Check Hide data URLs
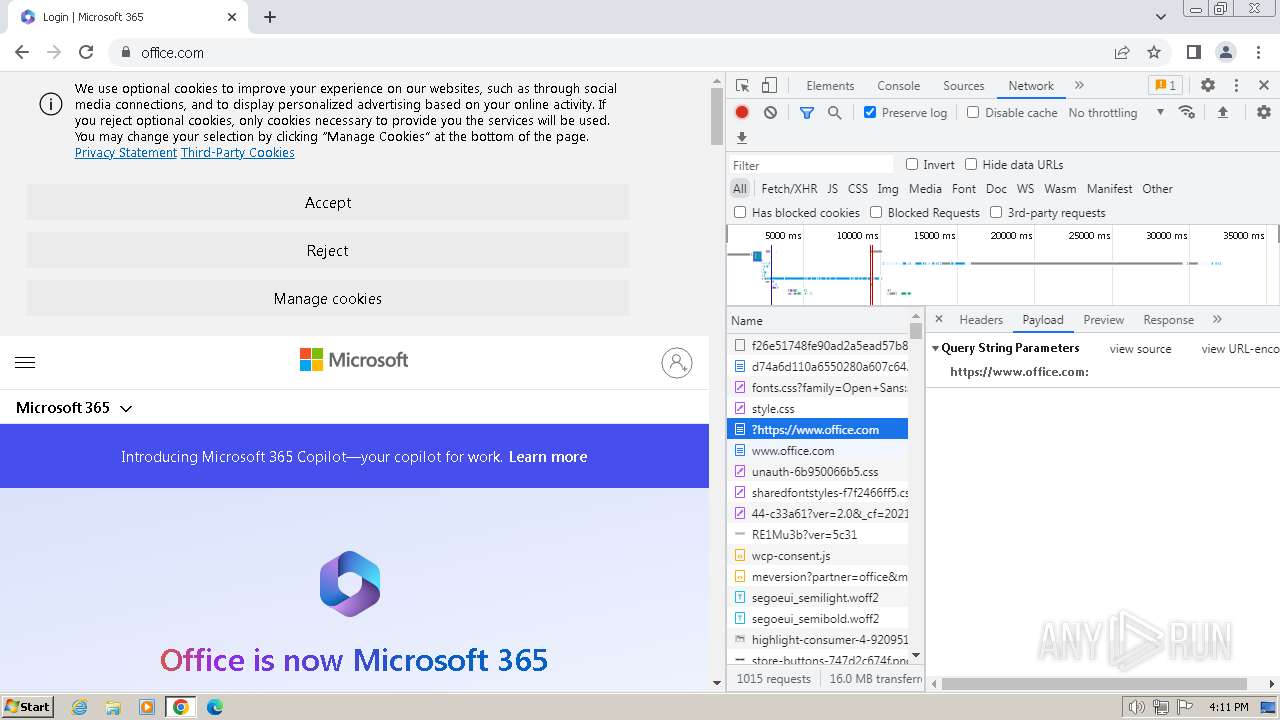 tap(971, 164)
